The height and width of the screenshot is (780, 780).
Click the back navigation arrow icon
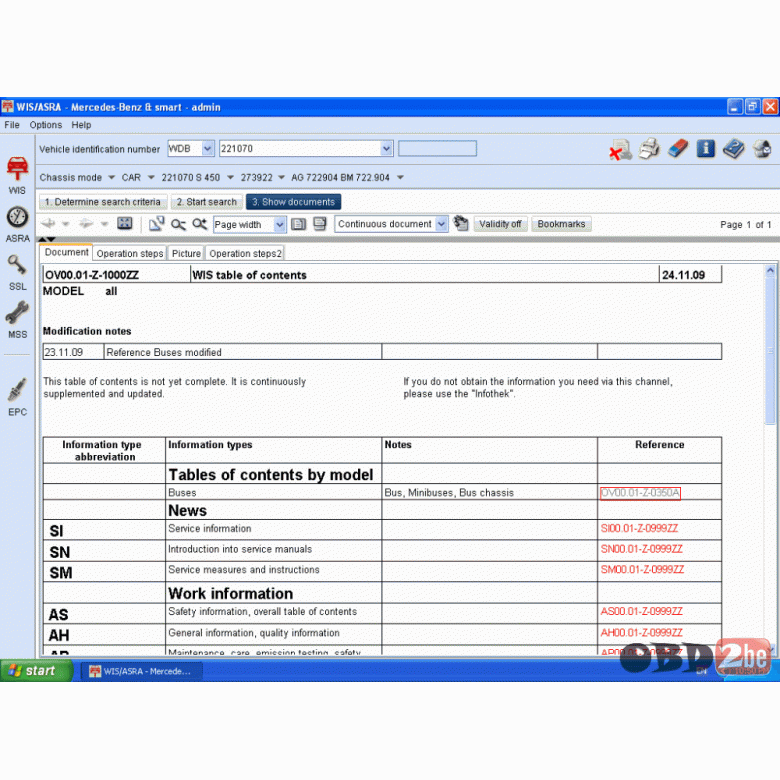(x=48, y=223)
